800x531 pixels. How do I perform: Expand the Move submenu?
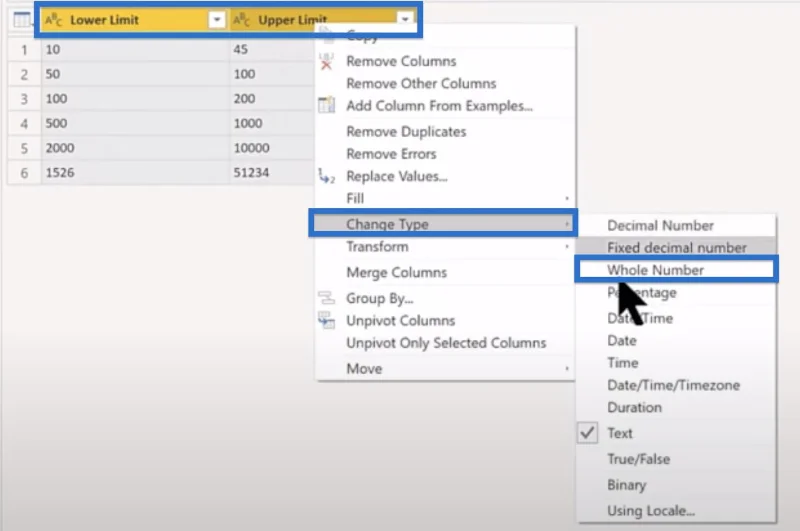point(445,369)
